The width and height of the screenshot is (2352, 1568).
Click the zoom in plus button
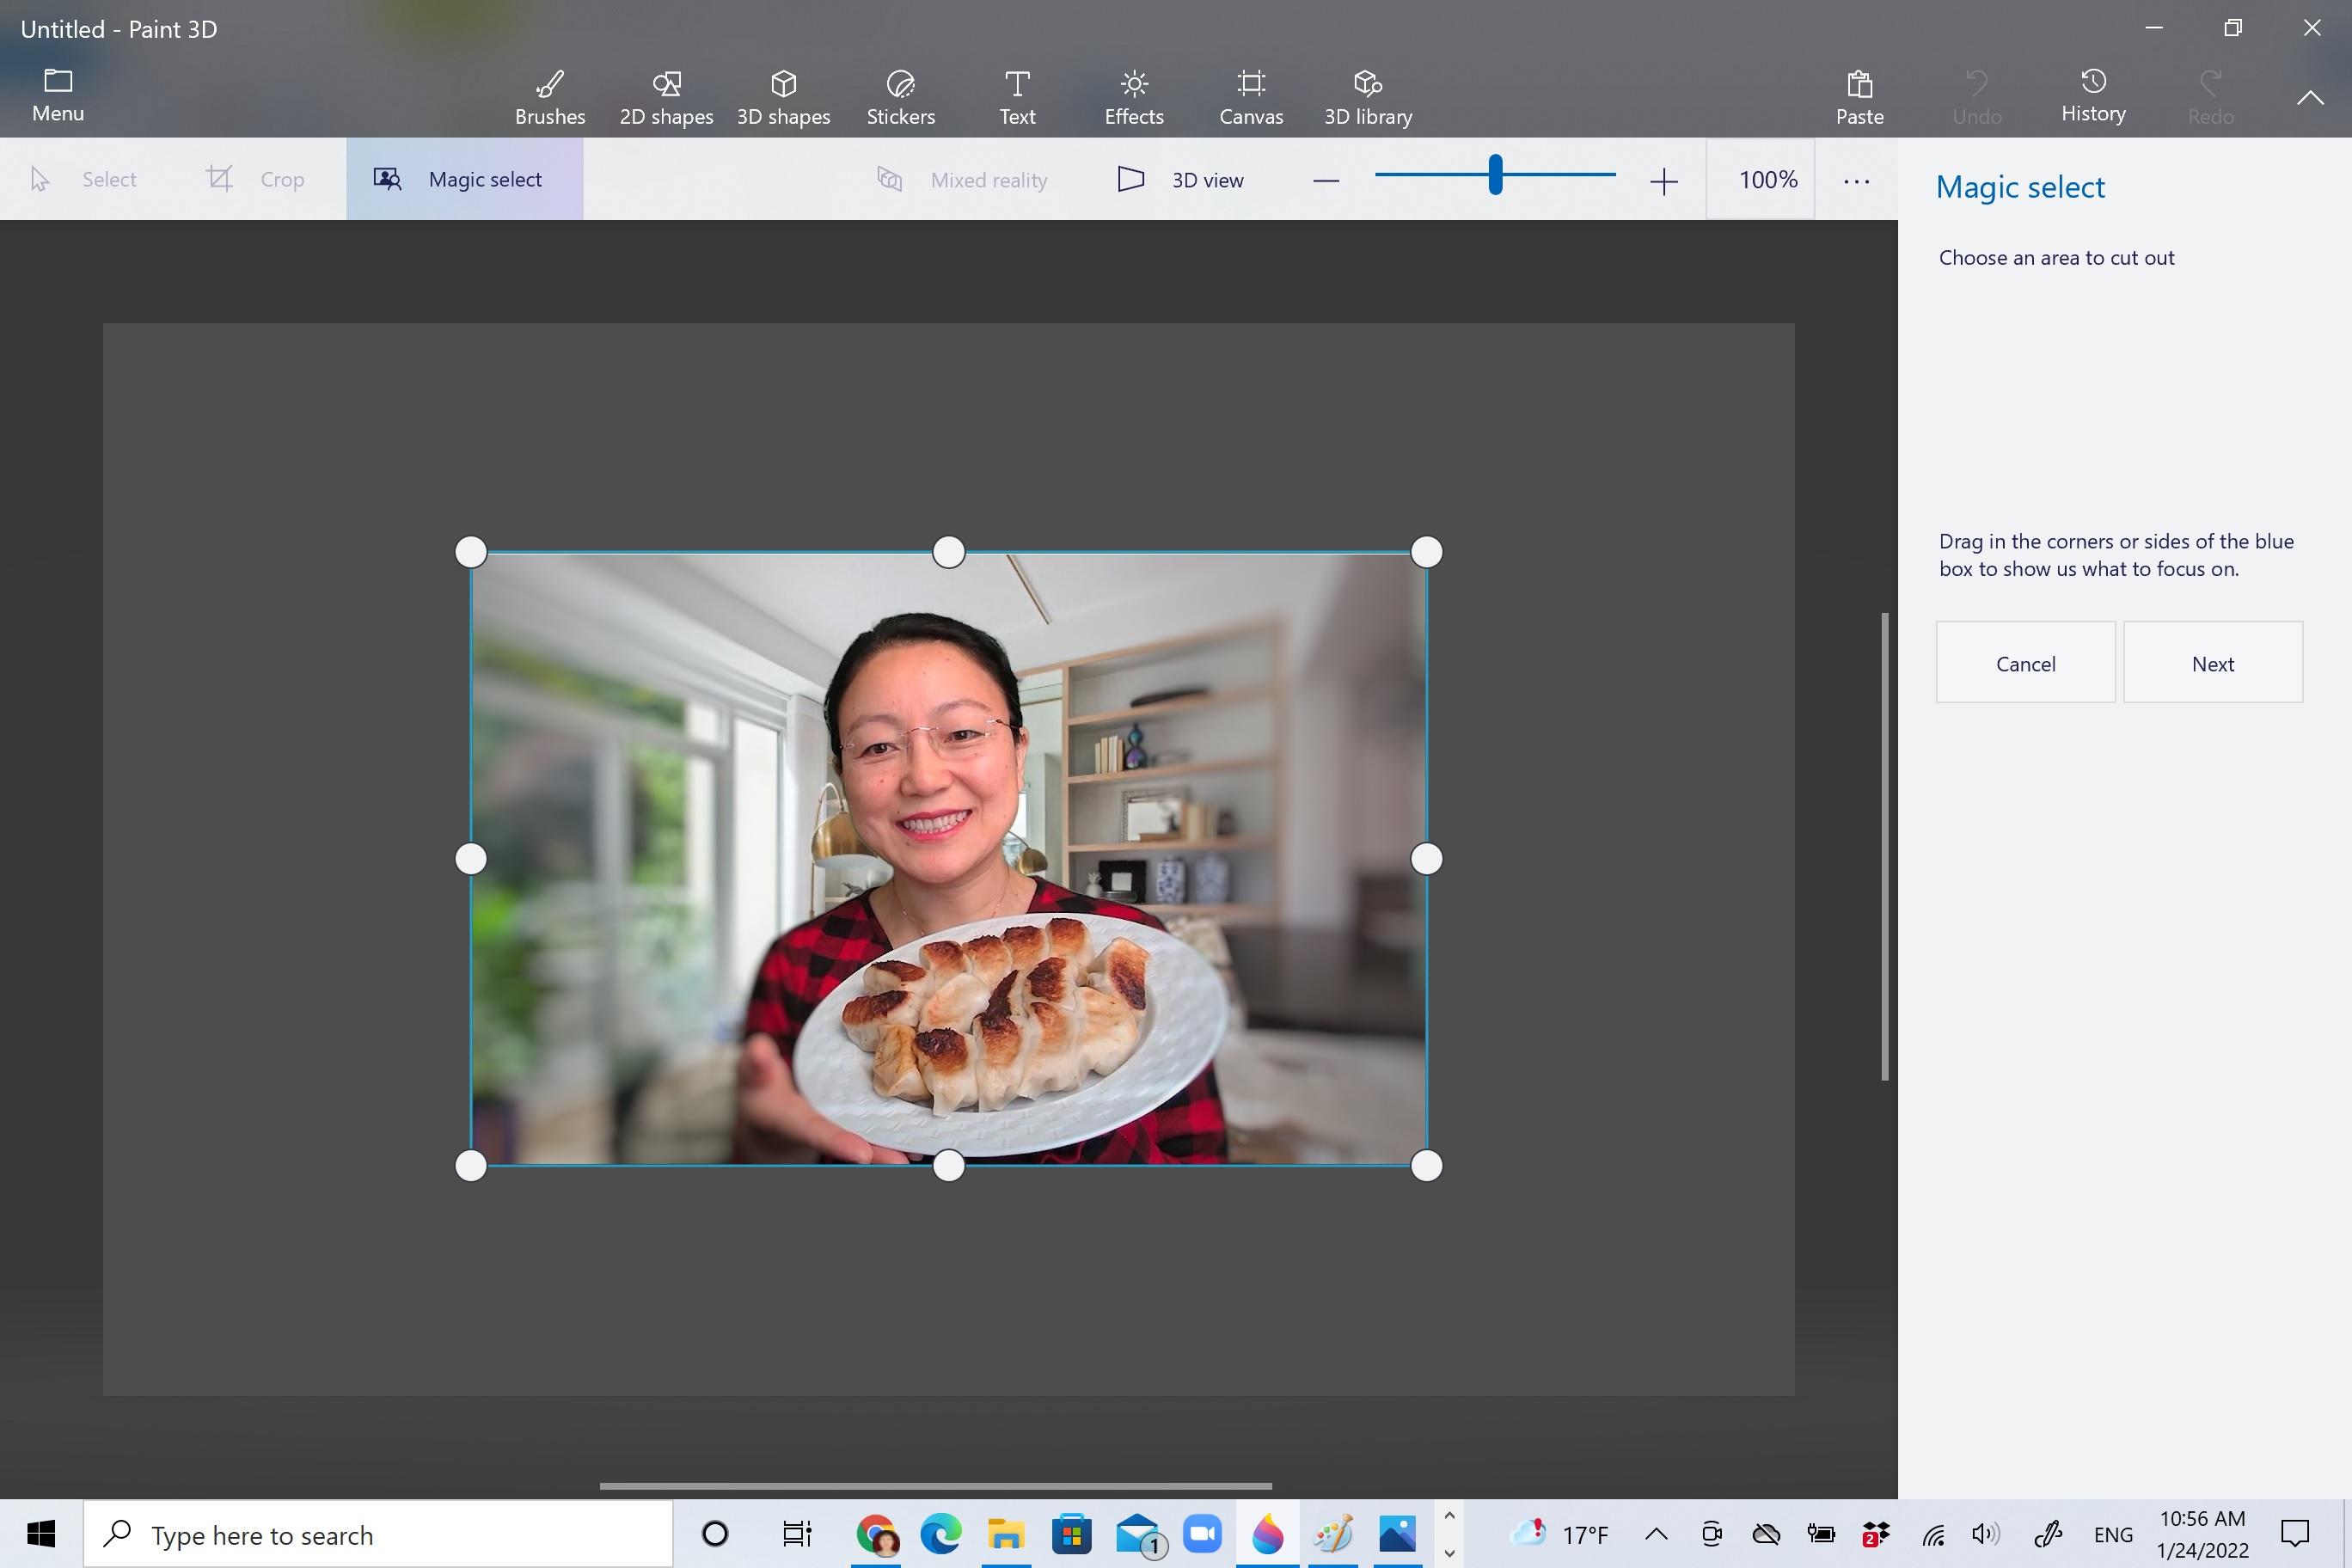tap(1663, 181)
